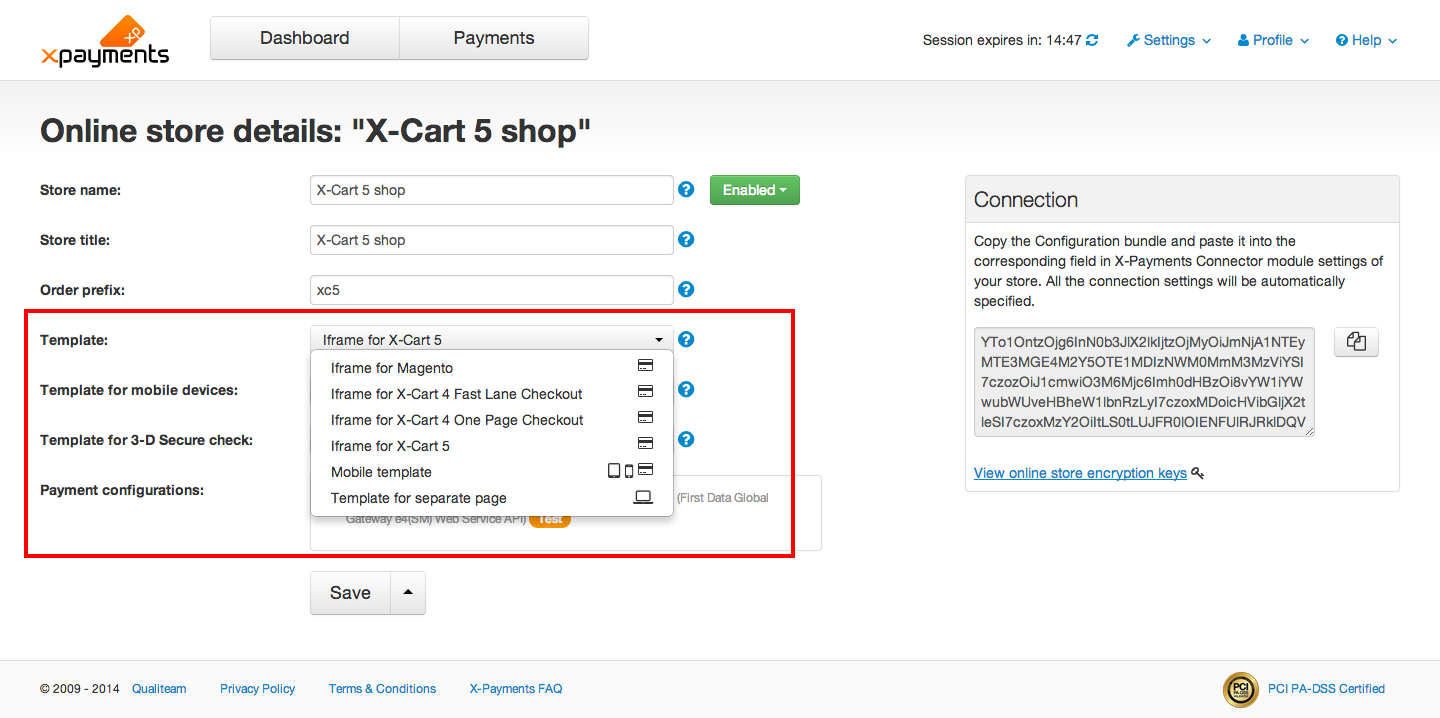Click the card icon beside X-Cart 4 One Page Checkout
This screenshot has height=718, width=1440.
pos(645,417)
